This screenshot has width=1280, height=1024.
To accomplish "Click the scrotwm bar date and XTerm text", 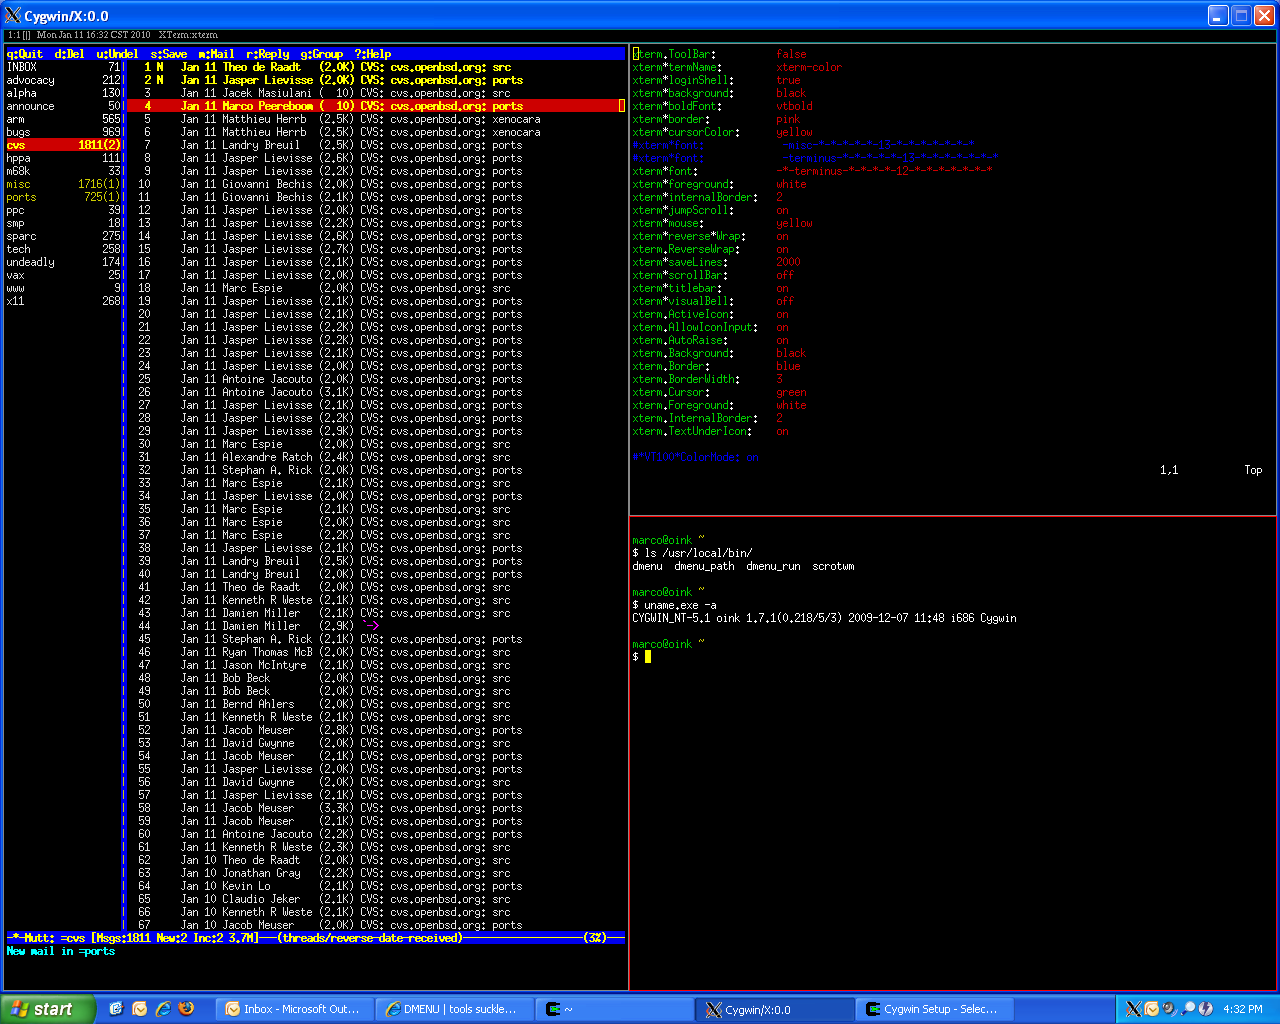I will pyautogui.click(x=127, y=35).
